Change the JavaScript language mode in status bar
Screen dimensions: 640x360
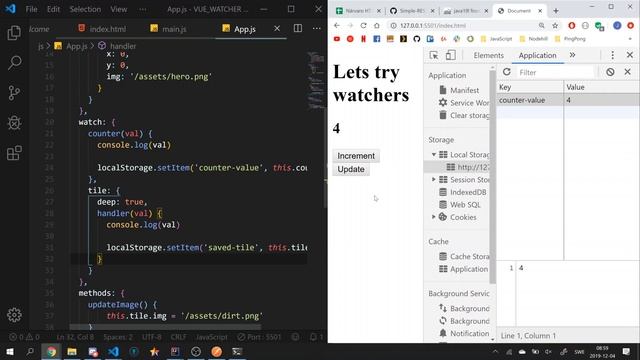coord(211,337)
